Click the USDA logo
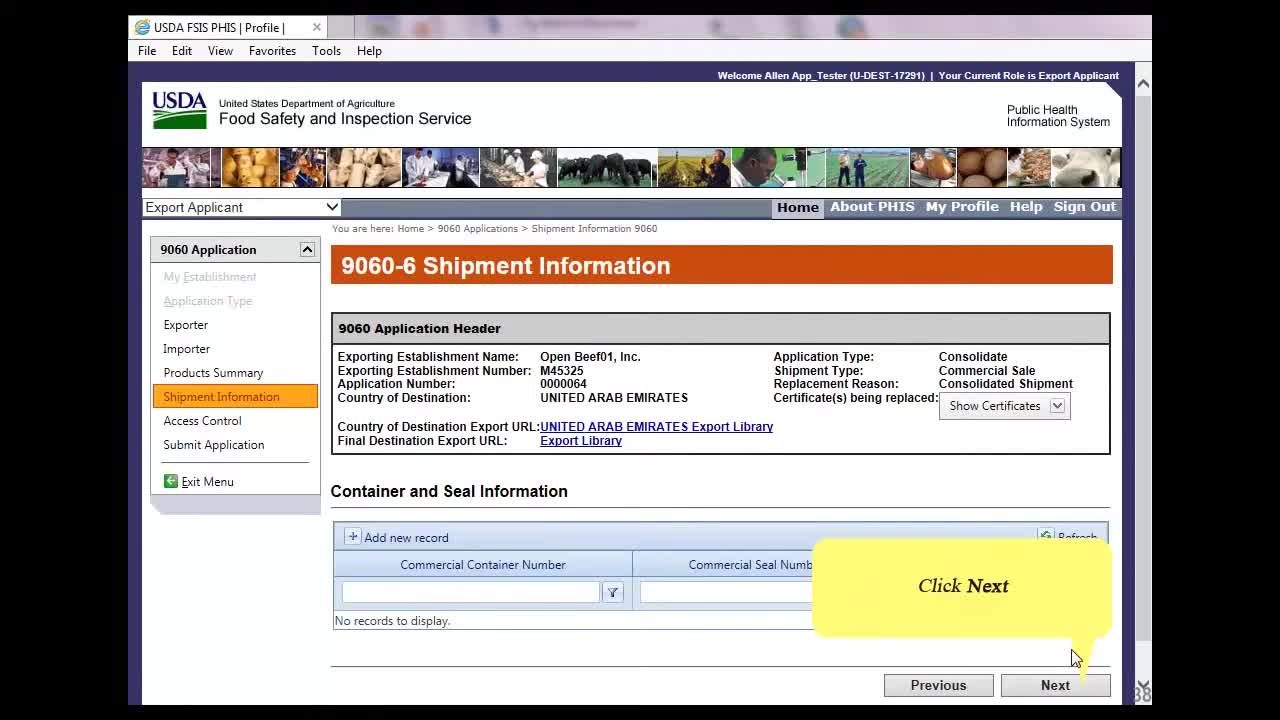1280x720 pixels. [180, 110]
